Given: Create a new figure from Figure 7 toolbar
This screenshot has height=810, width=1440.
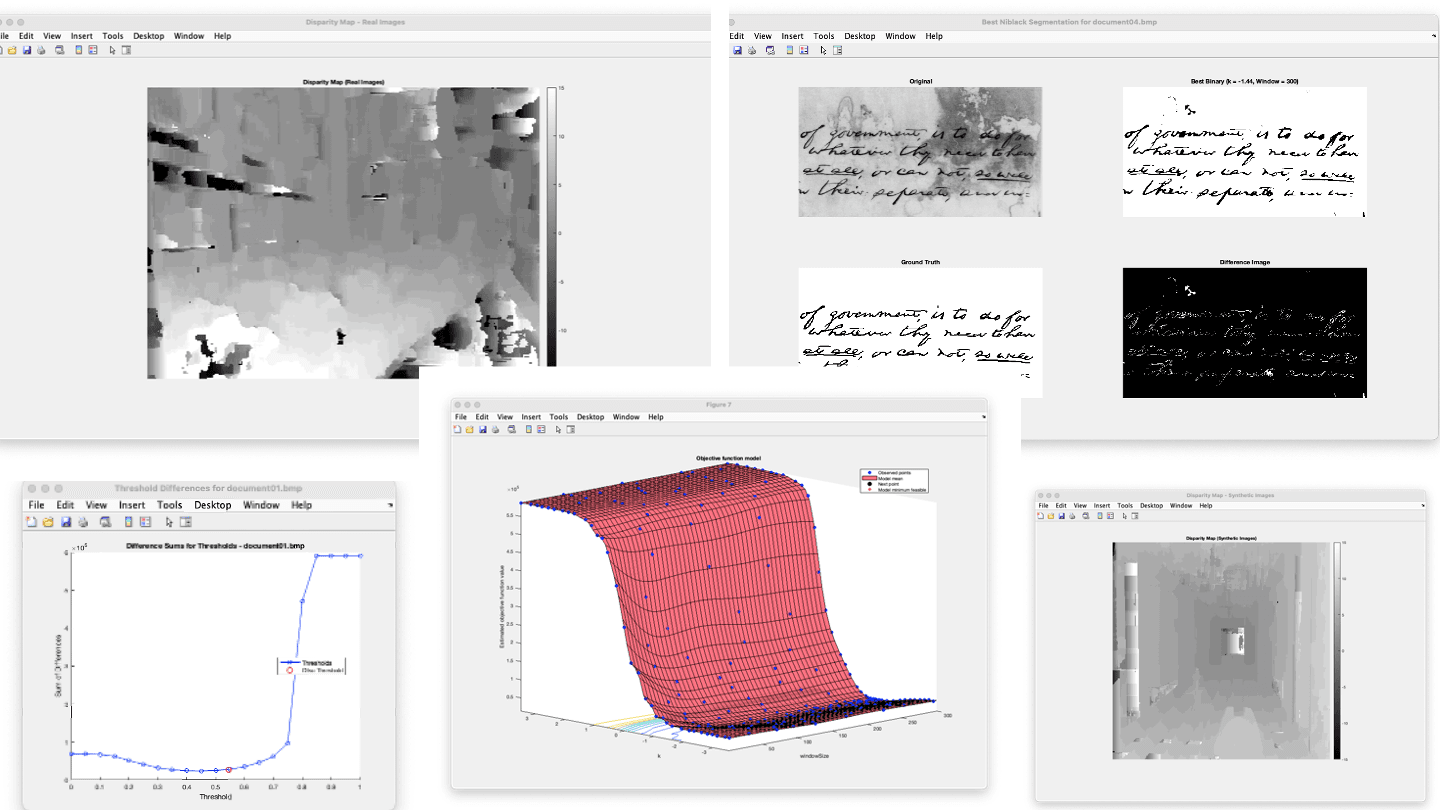Looking at the screenshot, I should coord(457,429).
